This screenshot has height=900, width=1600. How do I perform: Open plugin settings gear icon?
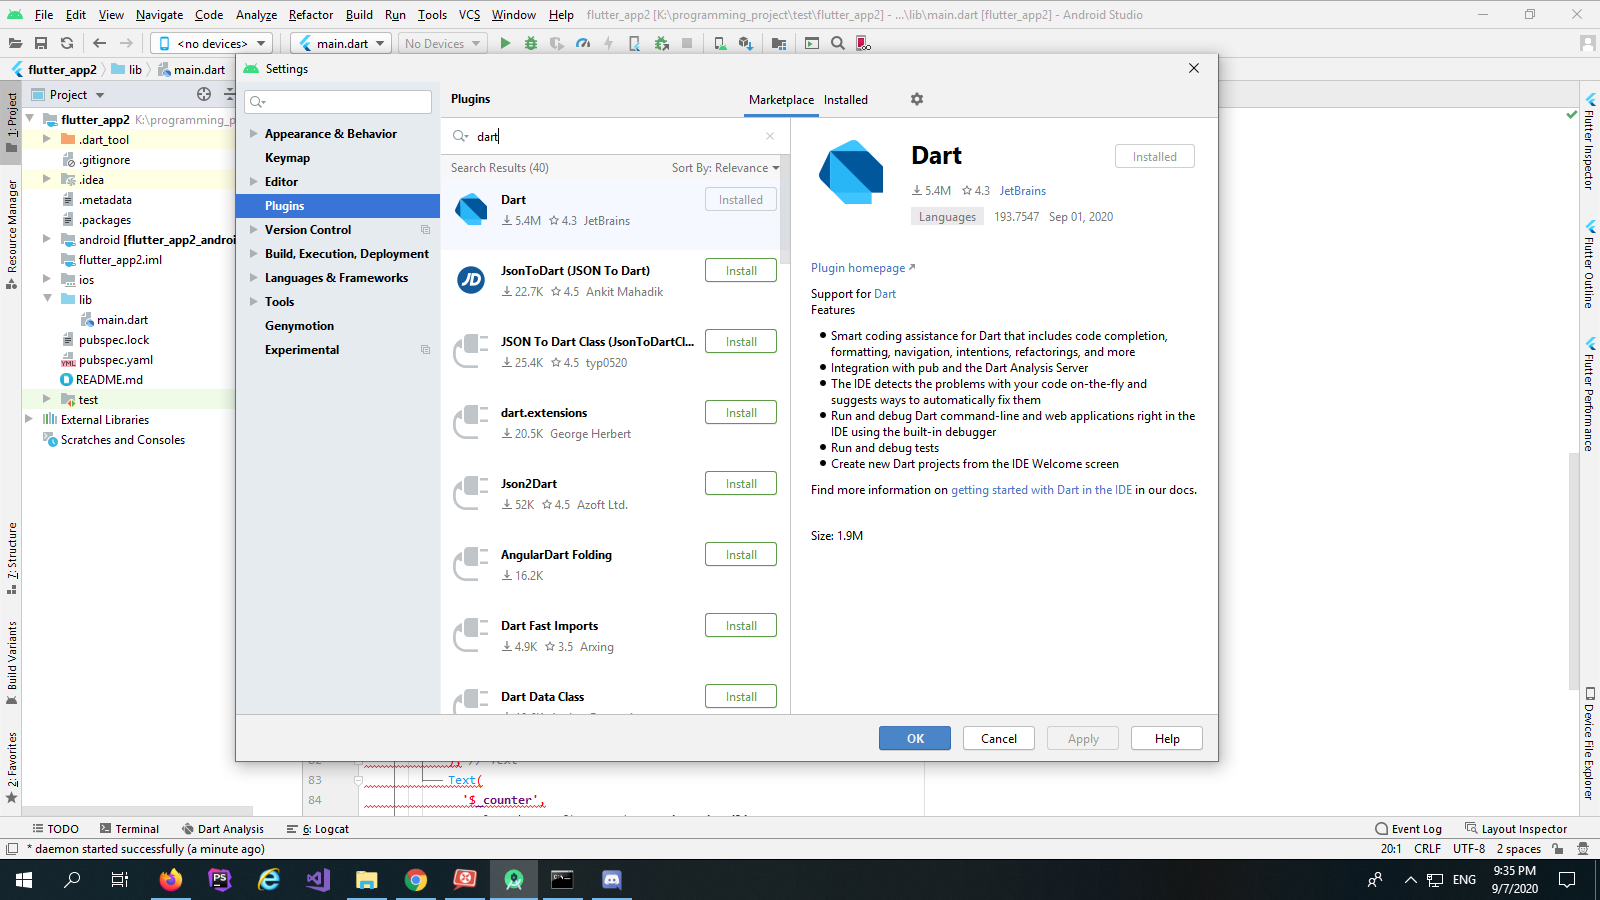pos(917,99)
